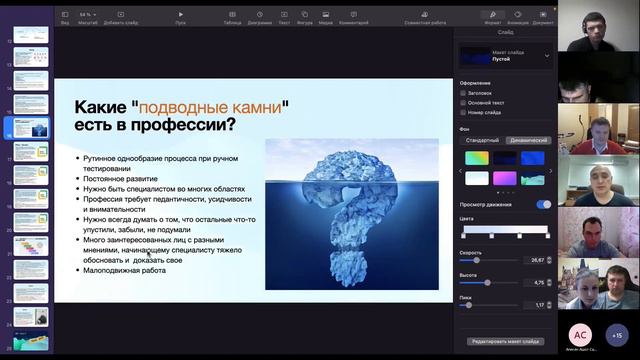Choose the green-yellow gradient background swatch
Image resolution: width=640 pixels, height=360 pixels.
click(477, 158)
